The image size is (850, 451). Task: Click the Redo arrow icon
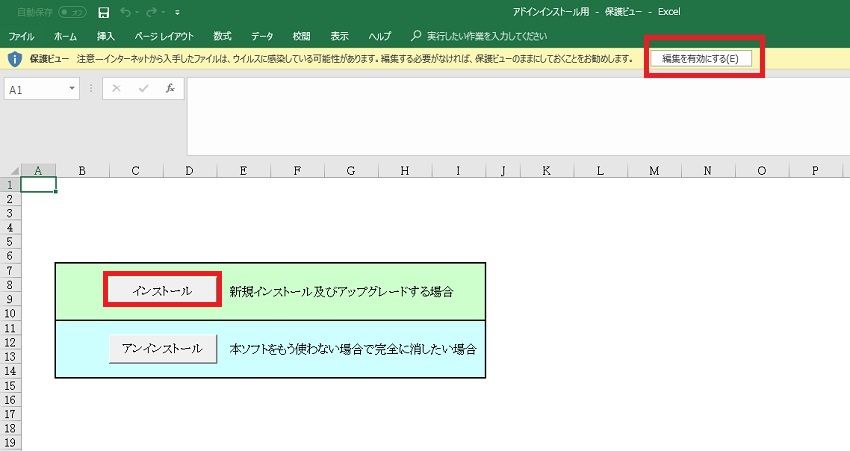tap(152, 13)
